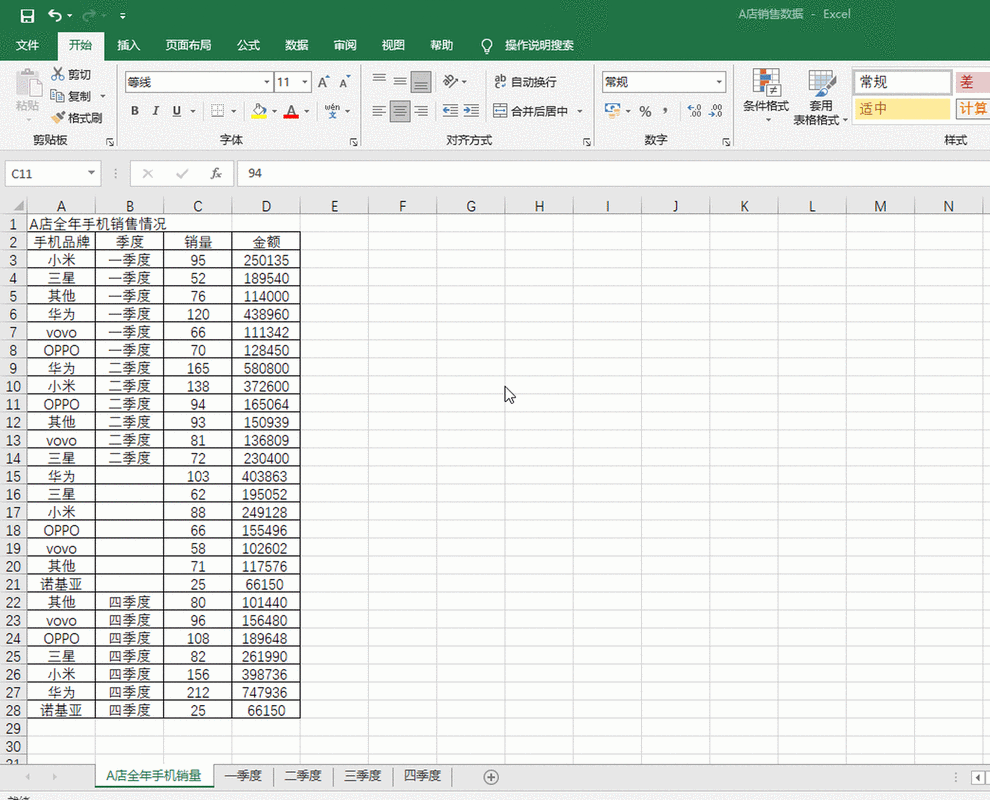
Task: Click the percent style icon
Action: click(645, 111)
